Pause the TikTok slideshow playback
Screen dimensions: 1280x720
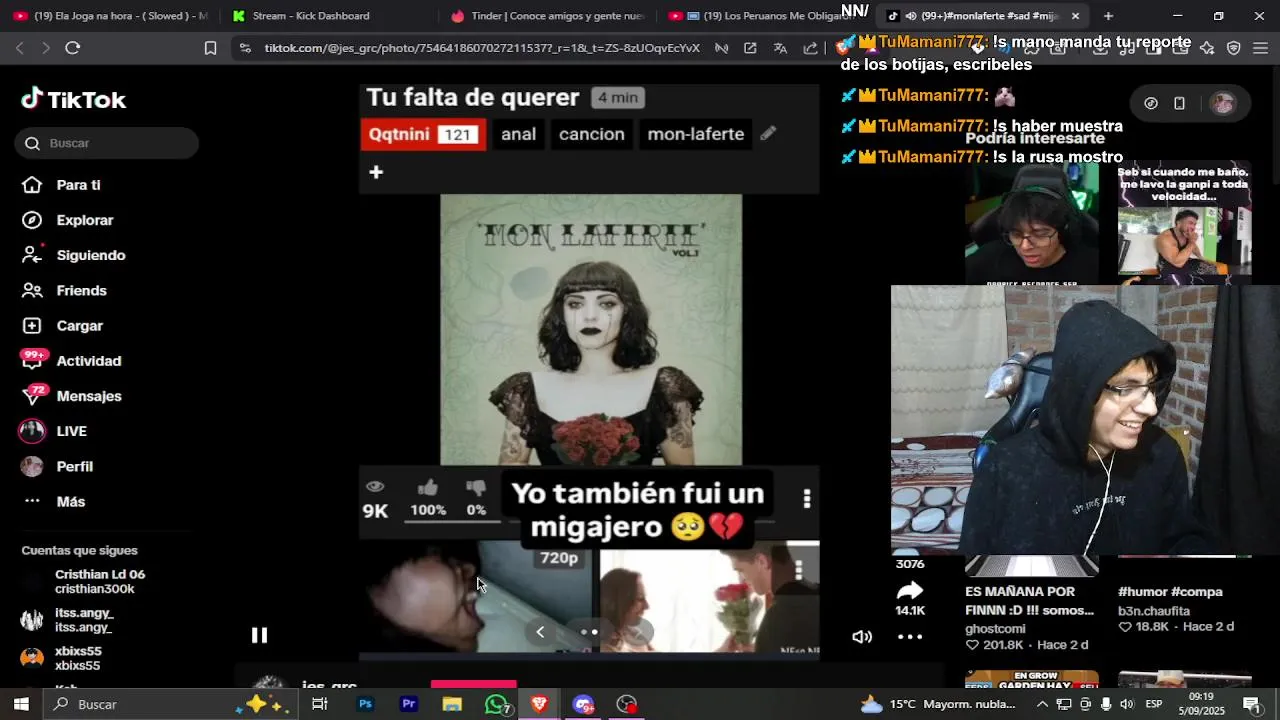click(x=259, y=635)
